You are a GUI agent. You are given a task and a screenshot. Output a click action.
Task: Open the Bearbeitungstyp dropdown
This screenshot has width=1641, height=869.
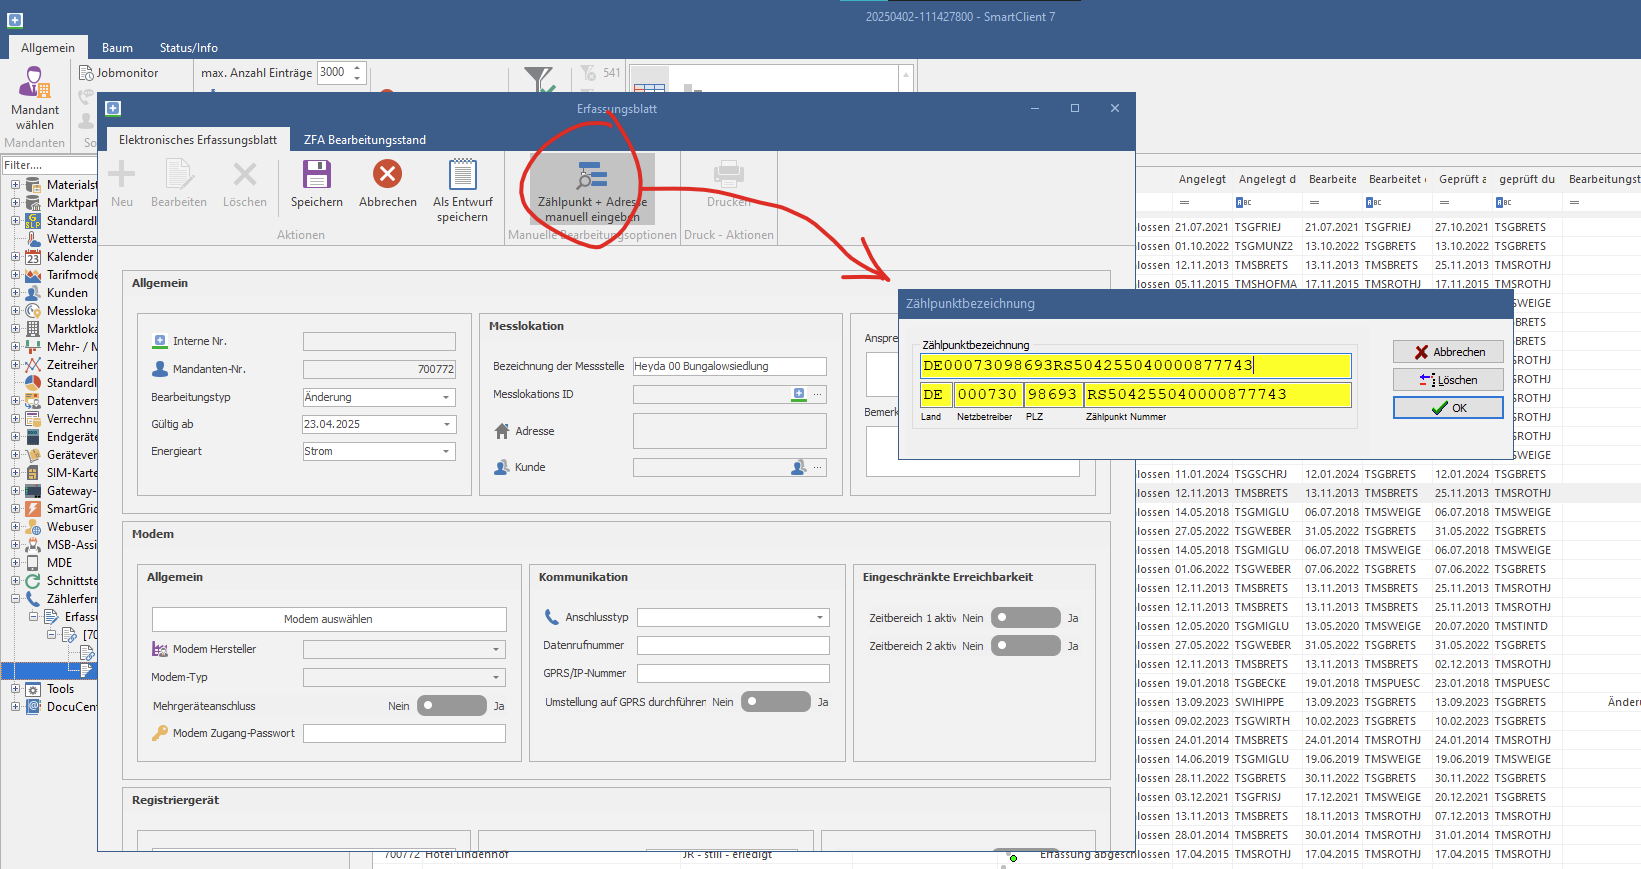(x=446, y=397)
